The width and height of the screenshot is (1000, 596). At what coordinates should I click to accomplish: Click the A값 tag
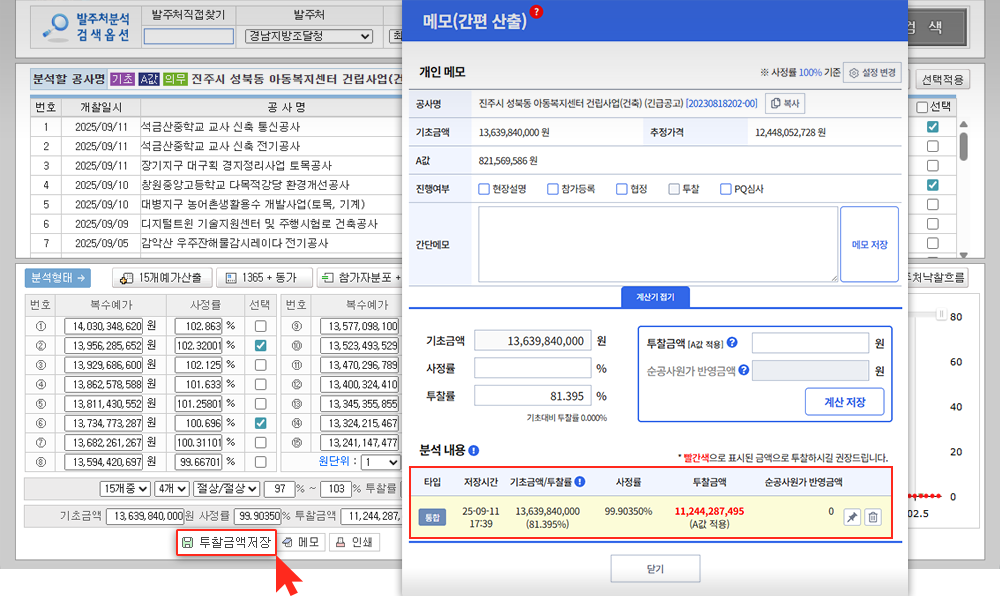tap(149, 79)
